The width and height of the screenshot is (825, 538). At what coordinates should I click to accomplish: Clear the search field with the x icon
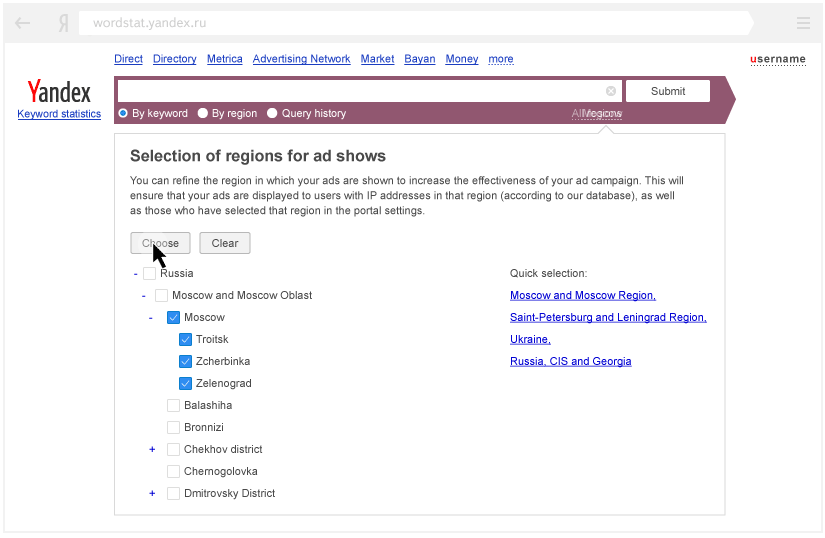[x=611, y=91]
